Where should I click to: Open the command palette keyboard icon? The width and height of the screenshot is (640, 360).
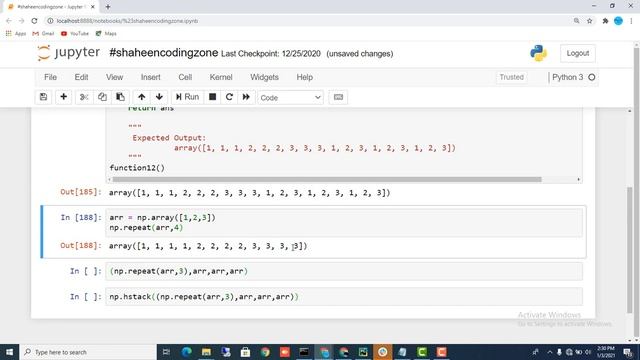coord(338,97)
